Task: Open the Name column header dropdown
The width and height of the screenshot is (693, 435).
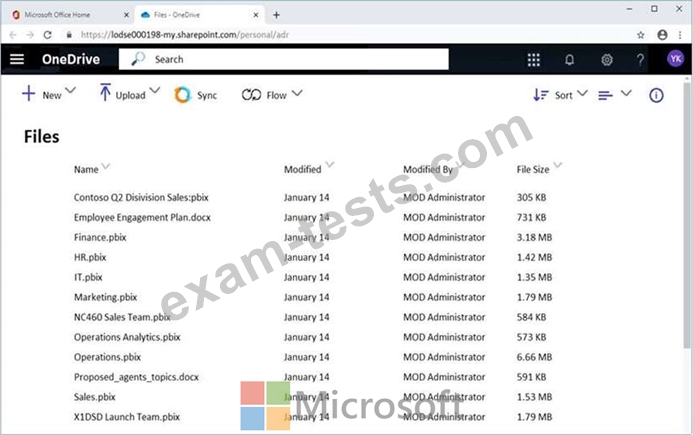Action: tap(106, 166)
